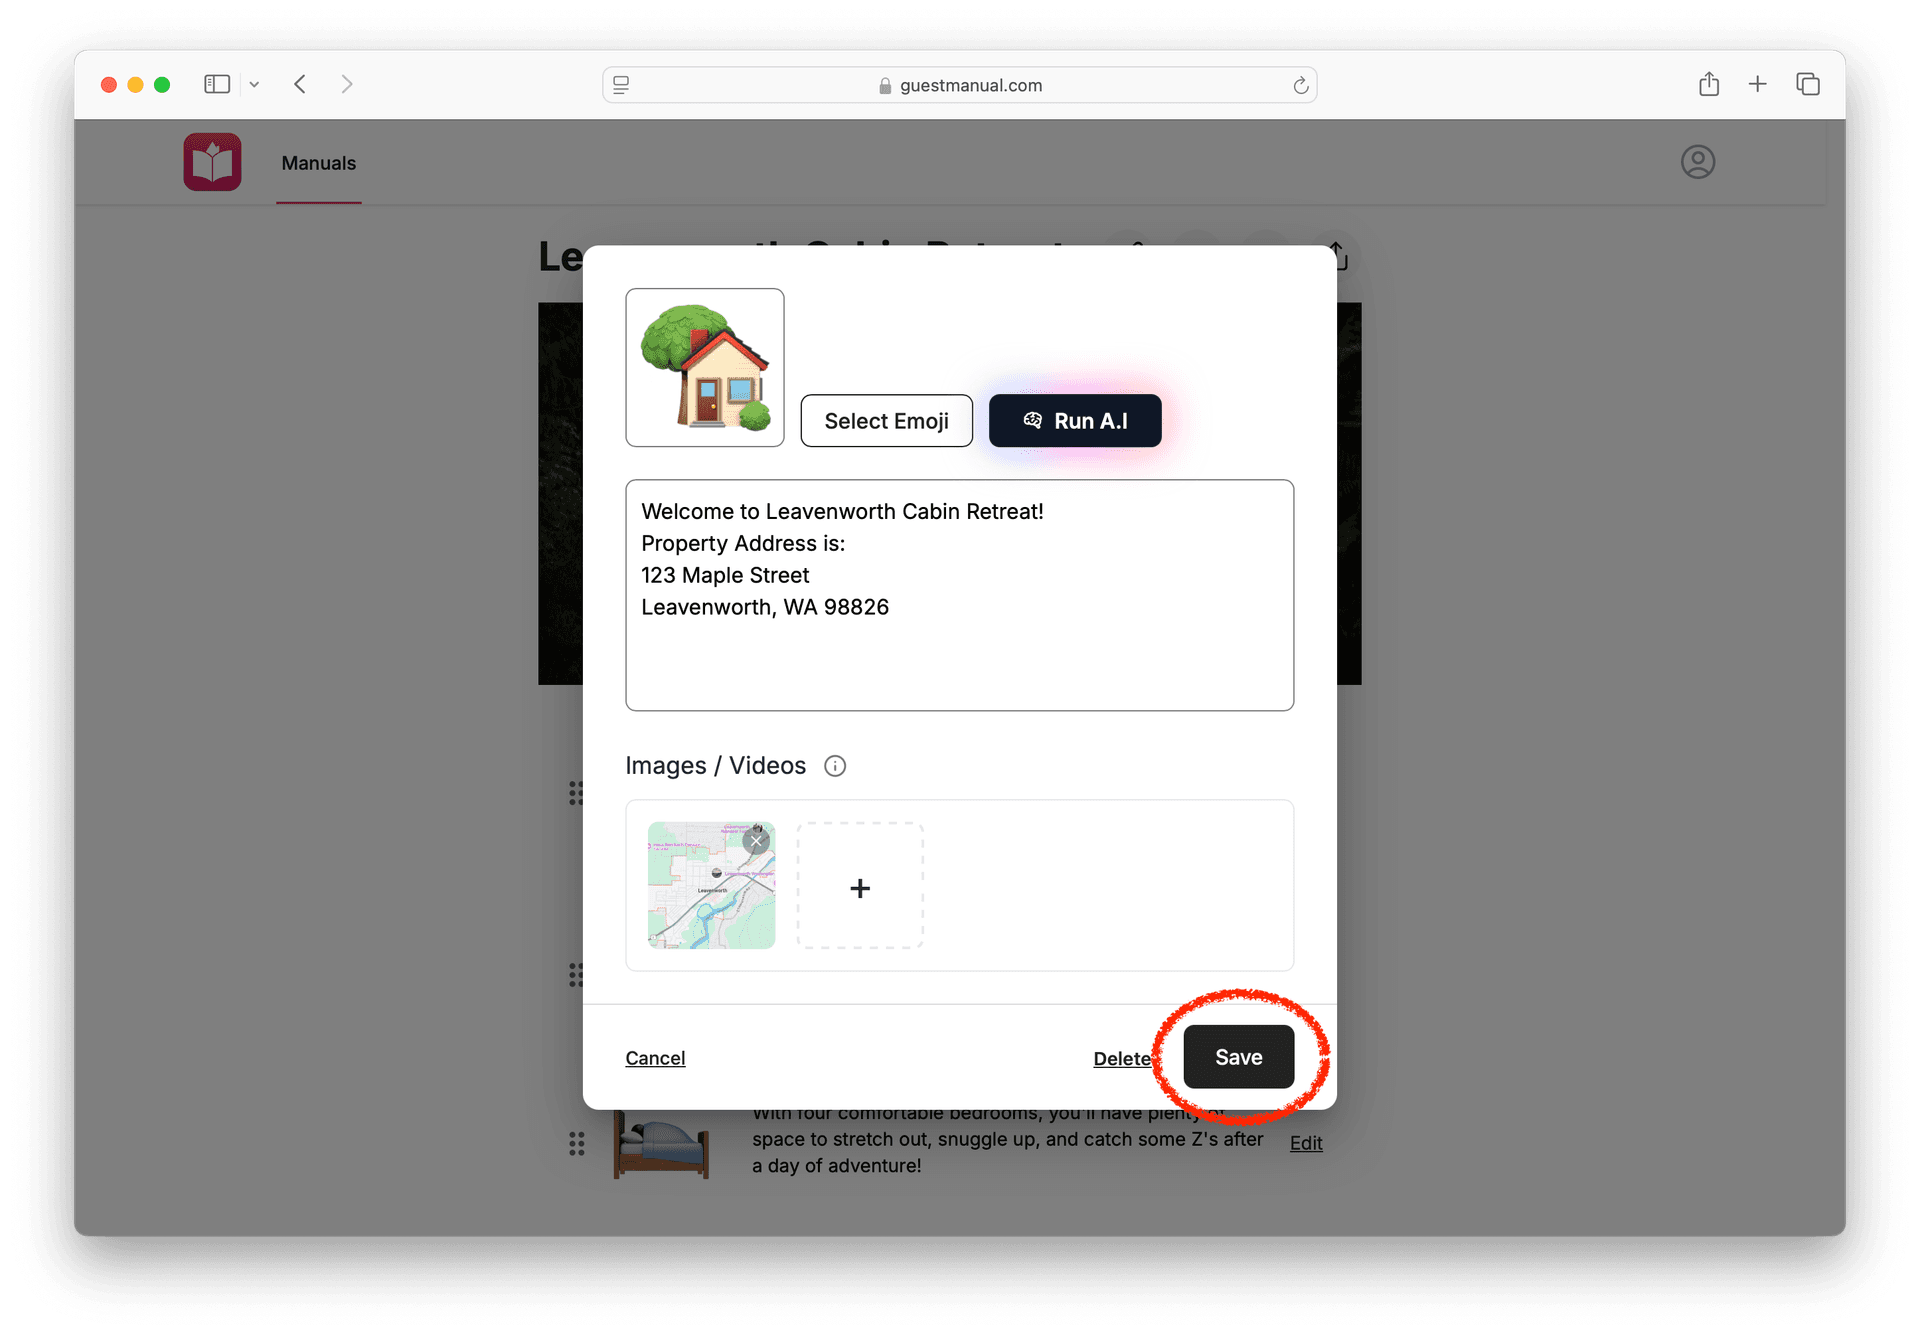Screen dimensions: 1920x1334
Task: Cancel the current edit dialog
Action: 655,1058
